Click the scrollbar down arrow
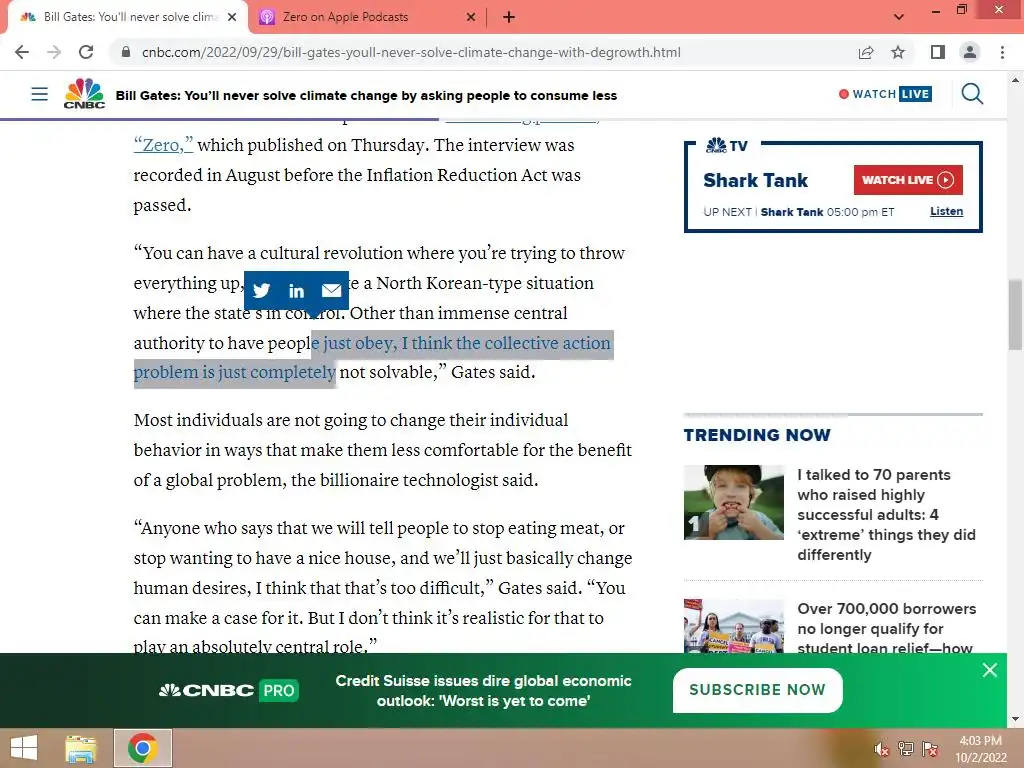This screenshot has width=1024, height=768. [x=1015, y=719]
